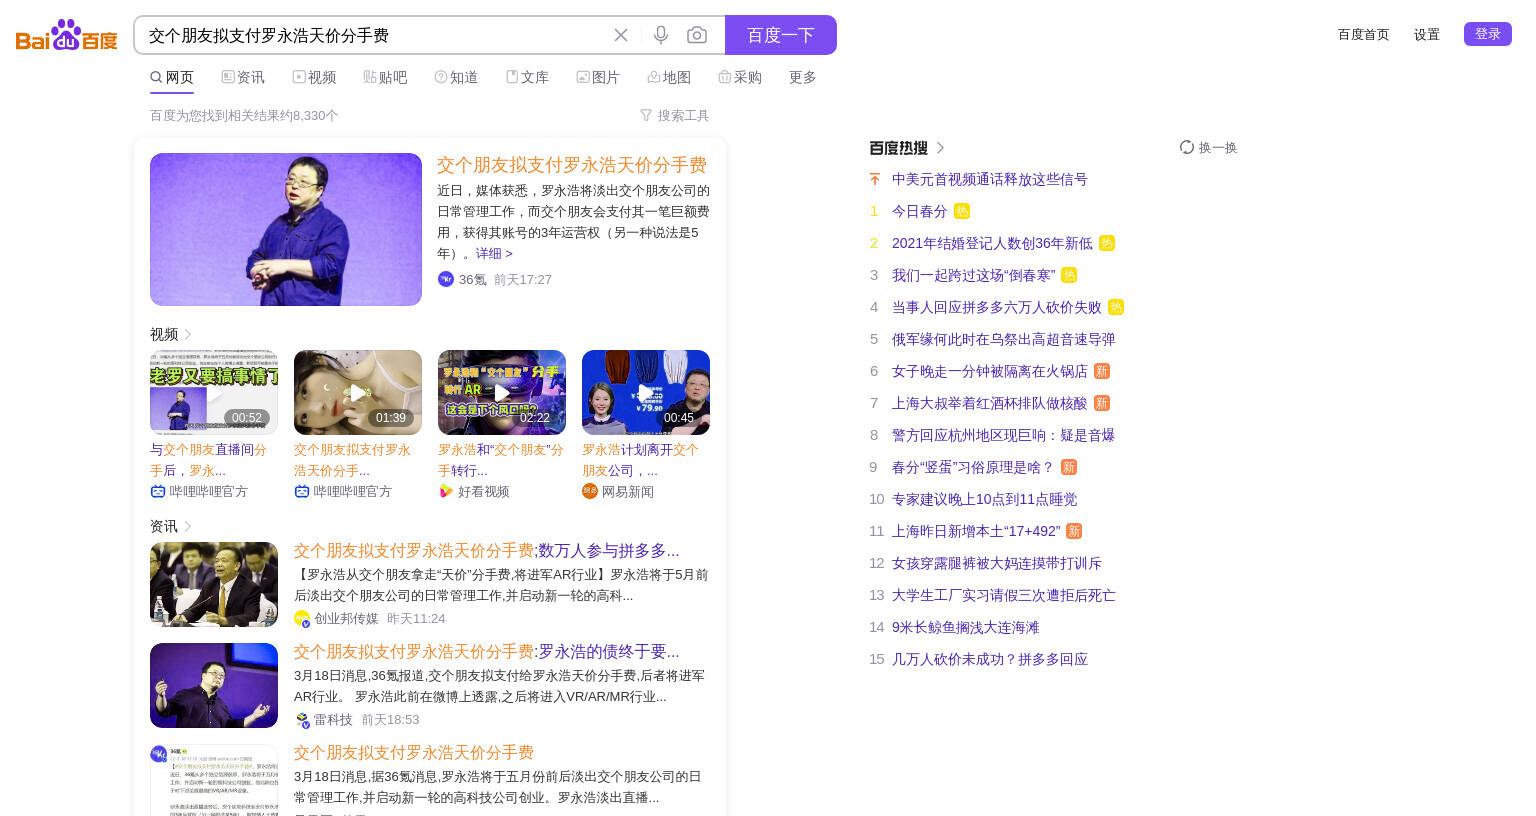Switch to the 文库 tab
Viewport: 1536px width, 816px height.
coord(527,77)
